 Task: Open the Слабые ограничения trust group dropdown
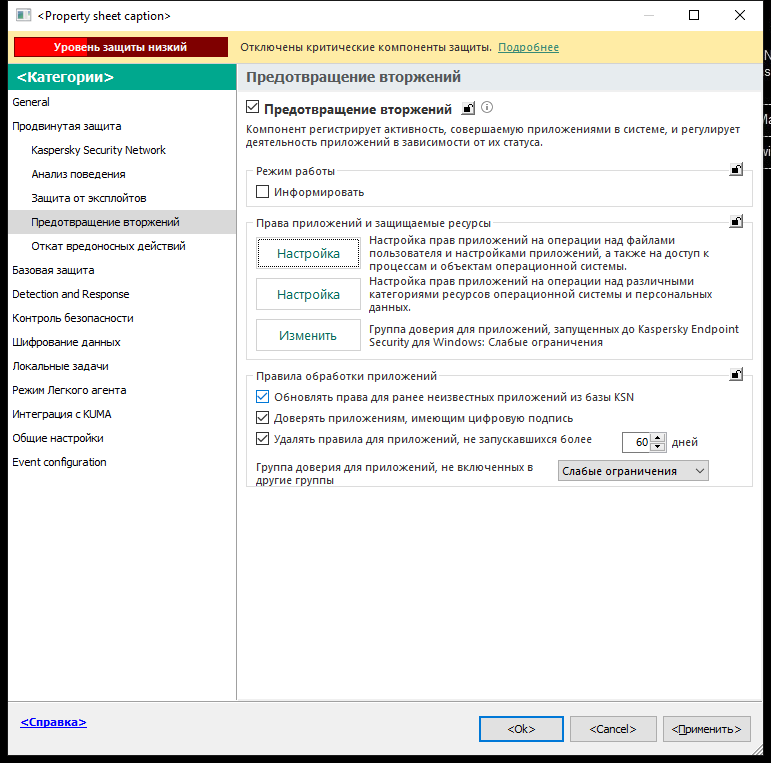coord(633,471)
